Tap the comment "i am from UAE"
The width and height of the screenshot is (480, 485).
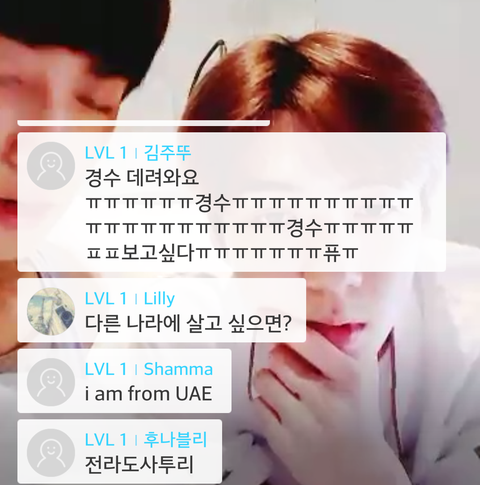pyautogui.click(x=149, y=394)
